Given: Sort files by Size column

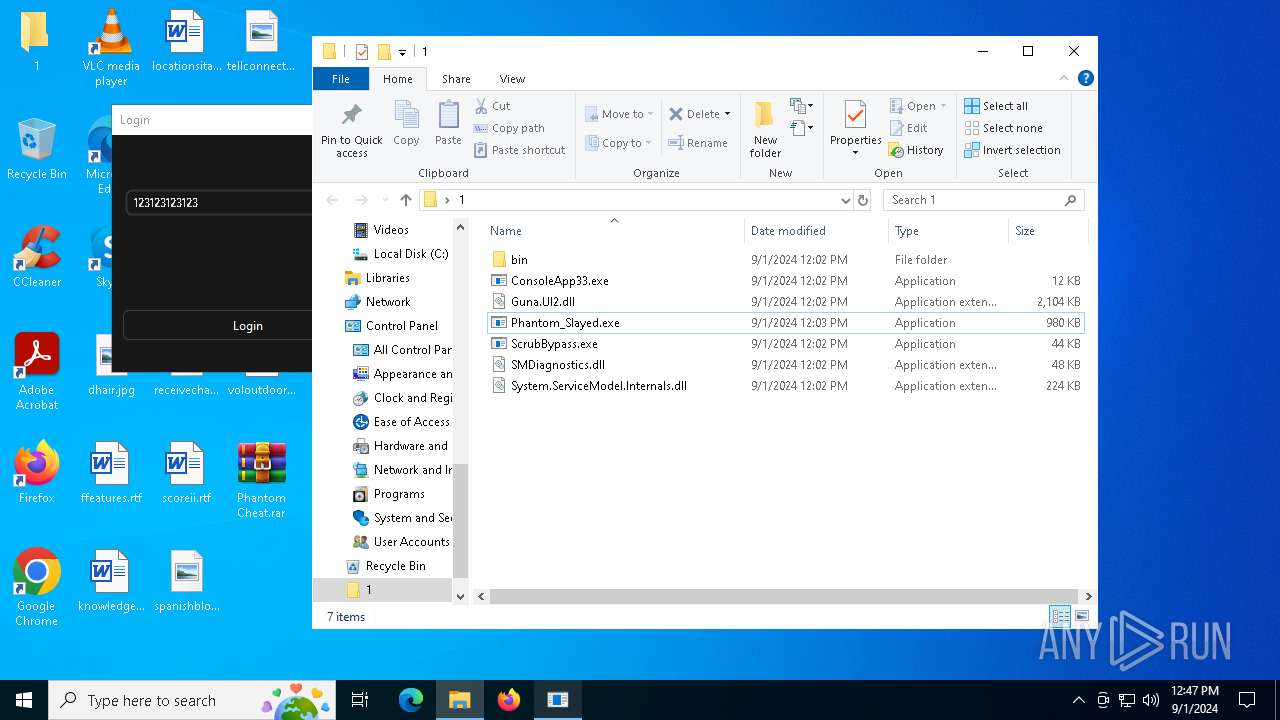Looking at the screenshot, I should [1046, 231].
